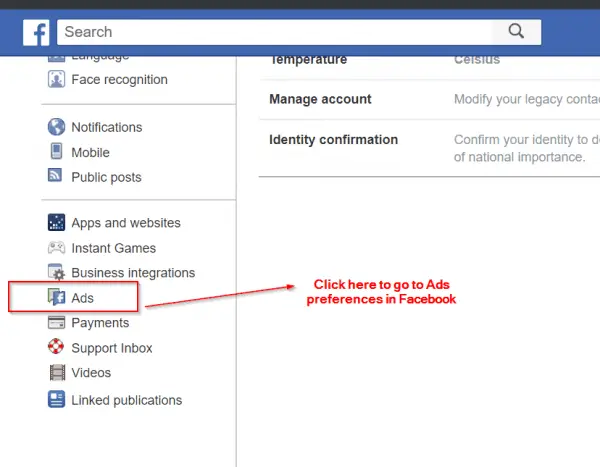Select Business integrations in sidebar
Image resolution: width=600 pixels, height=467 pixels.
point(133,273)
